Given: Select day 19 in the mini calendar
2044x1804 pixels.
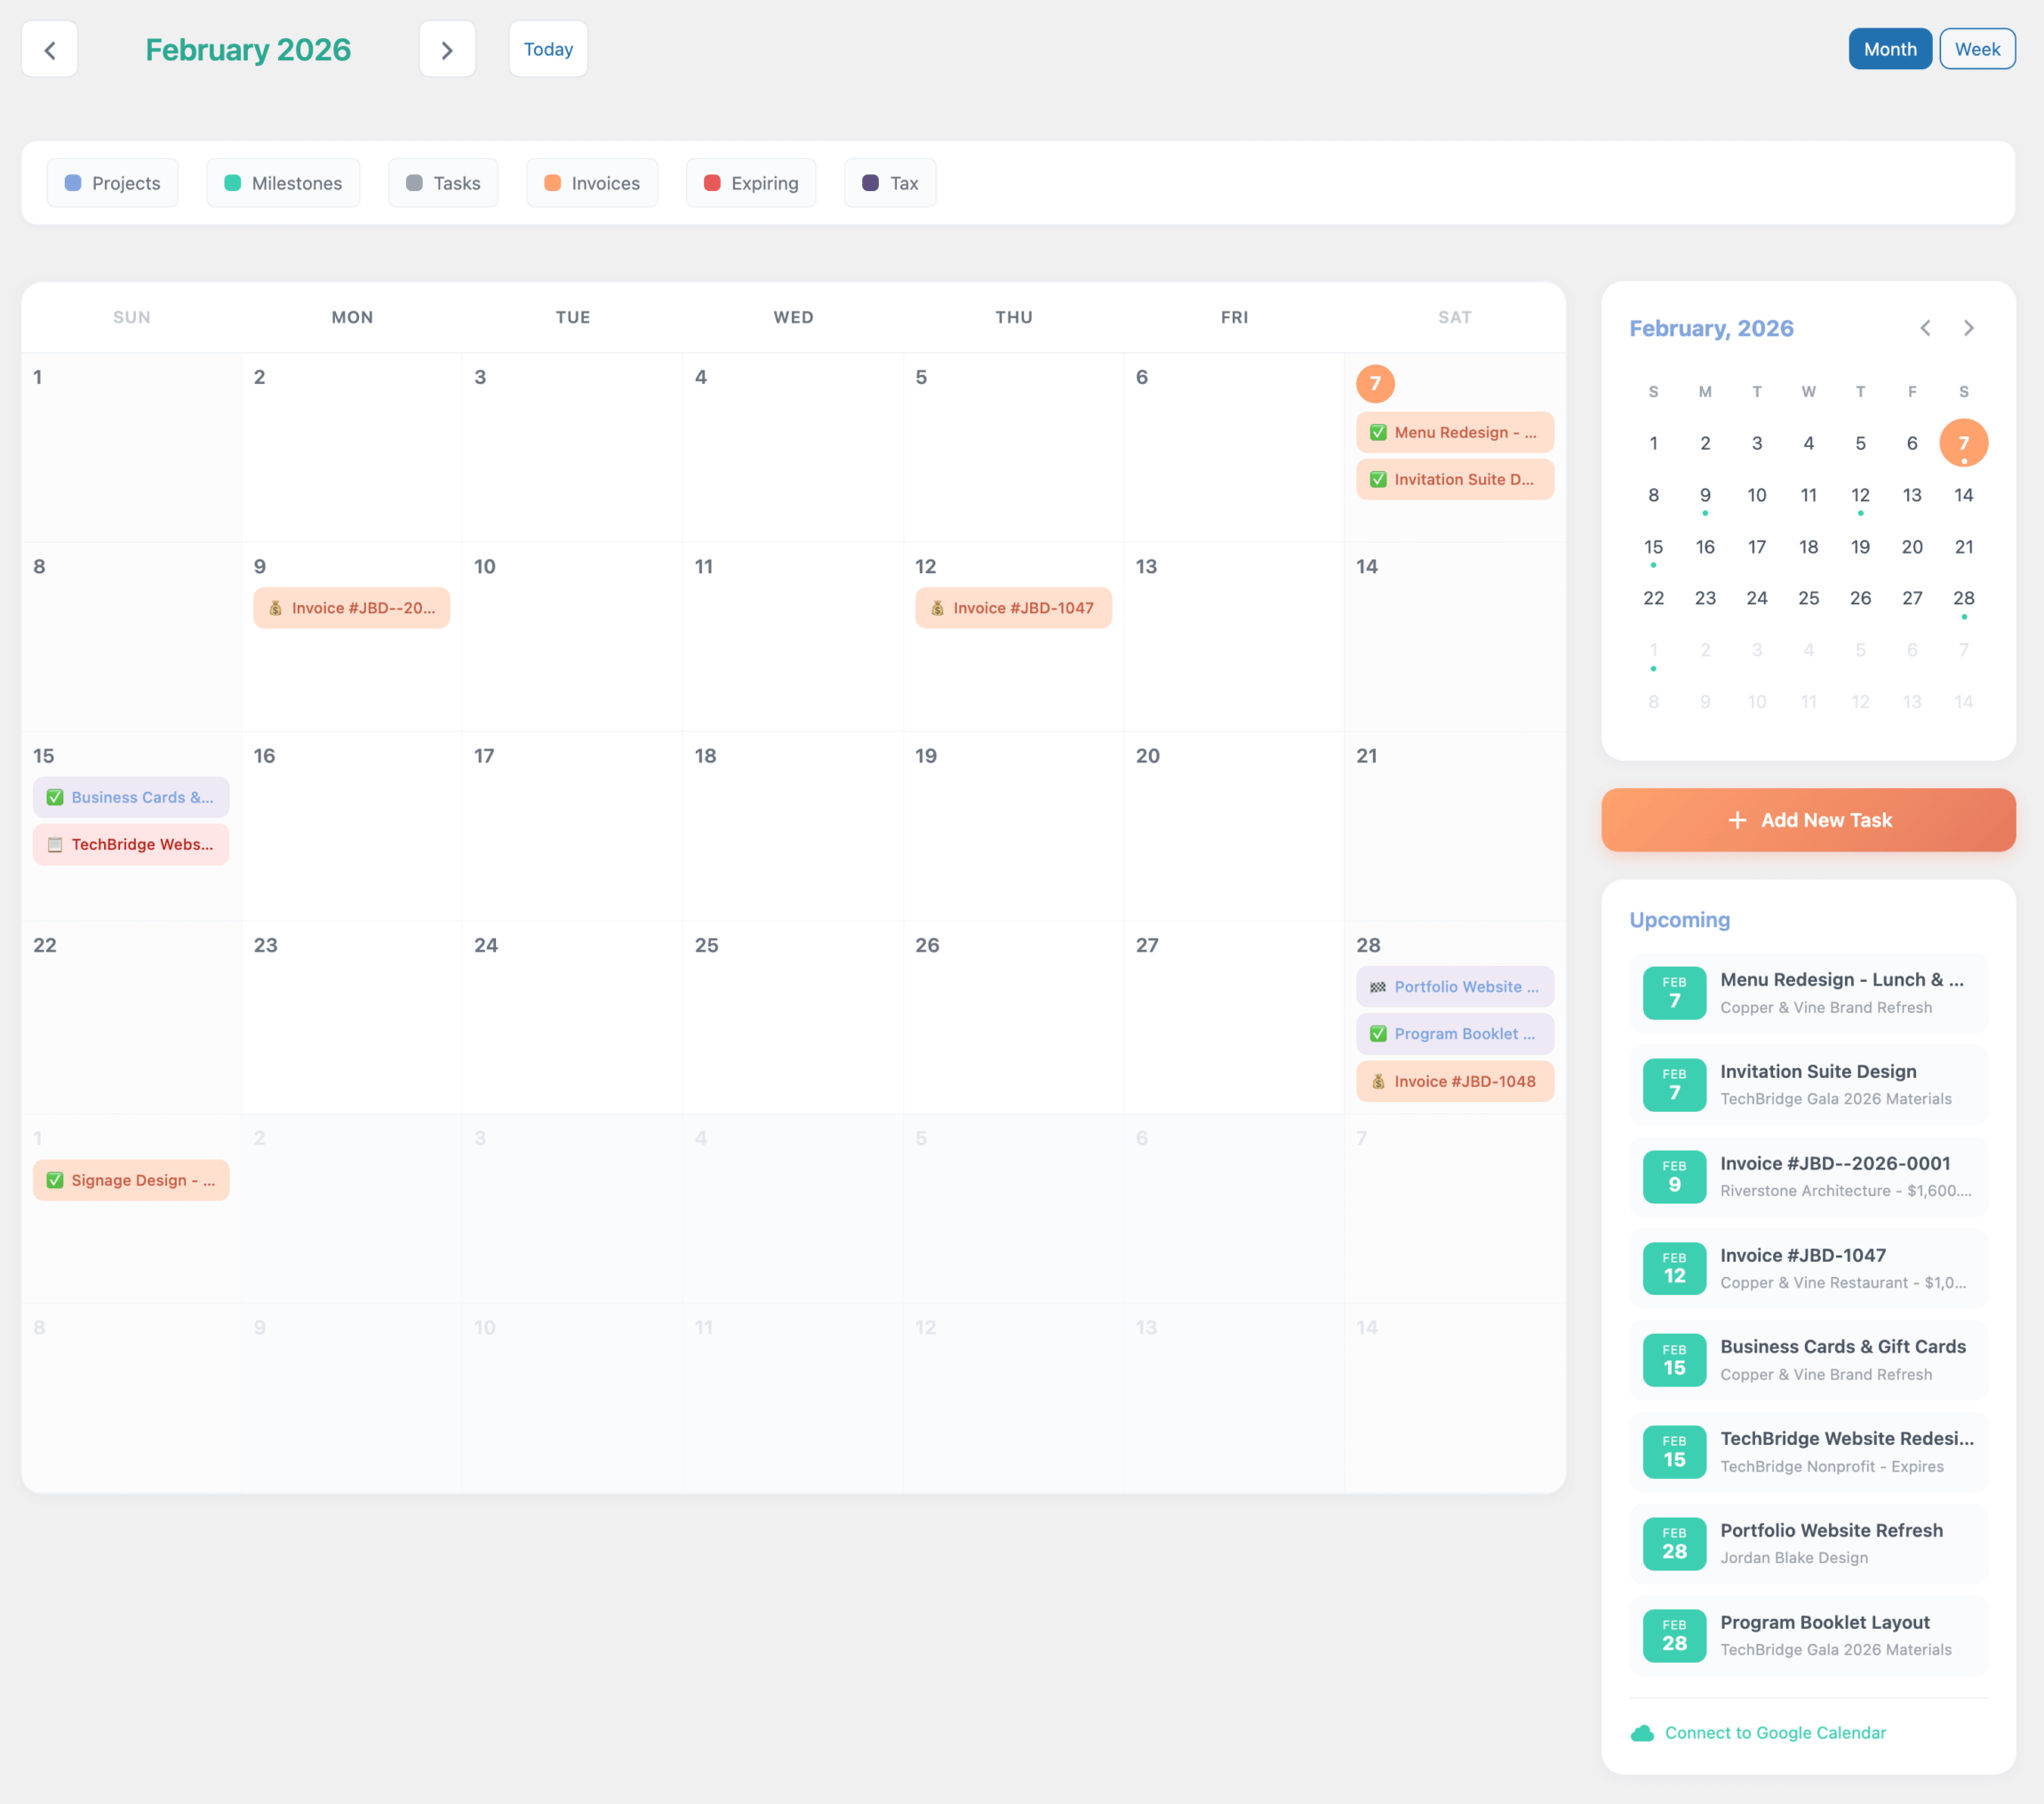Looking at the screenshot, I should pyautogui.click(x=1860, y=547).
